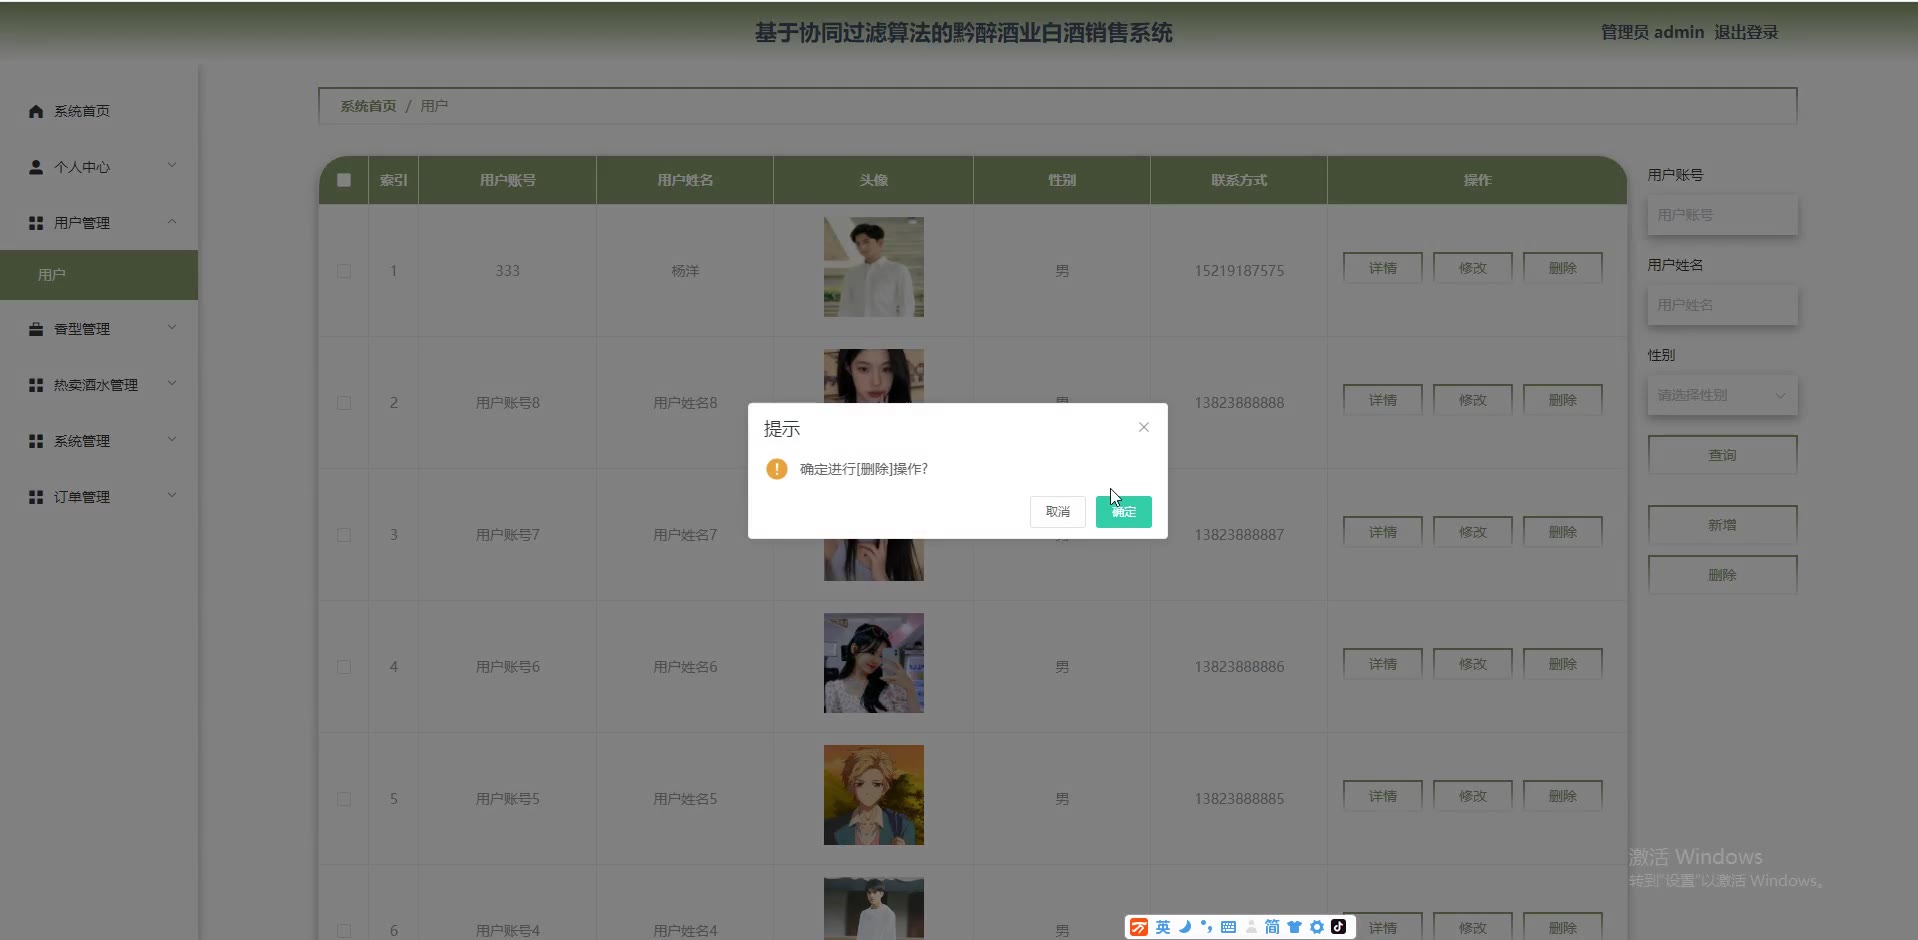Open the 香型管理 sidebar menu label
Viewport: 1918px width, 940px height.
tap(82, 329)
